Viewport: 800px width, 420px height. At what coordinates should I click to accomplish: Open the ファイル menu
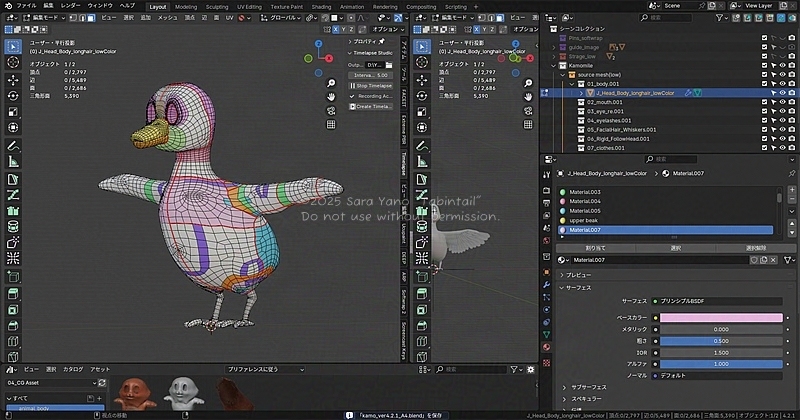click(x=27, y=6)
